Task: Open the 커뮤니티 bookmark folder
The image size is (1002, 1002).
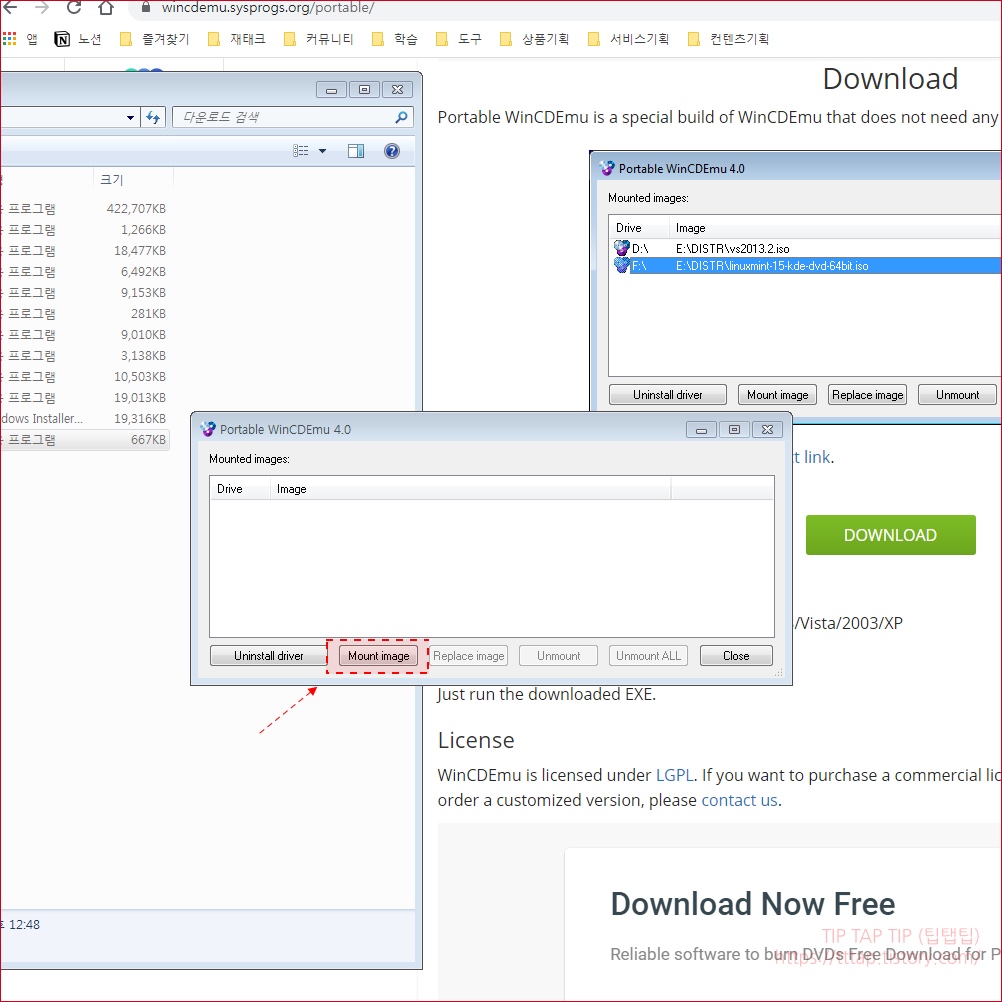Action: pos(318,39)
